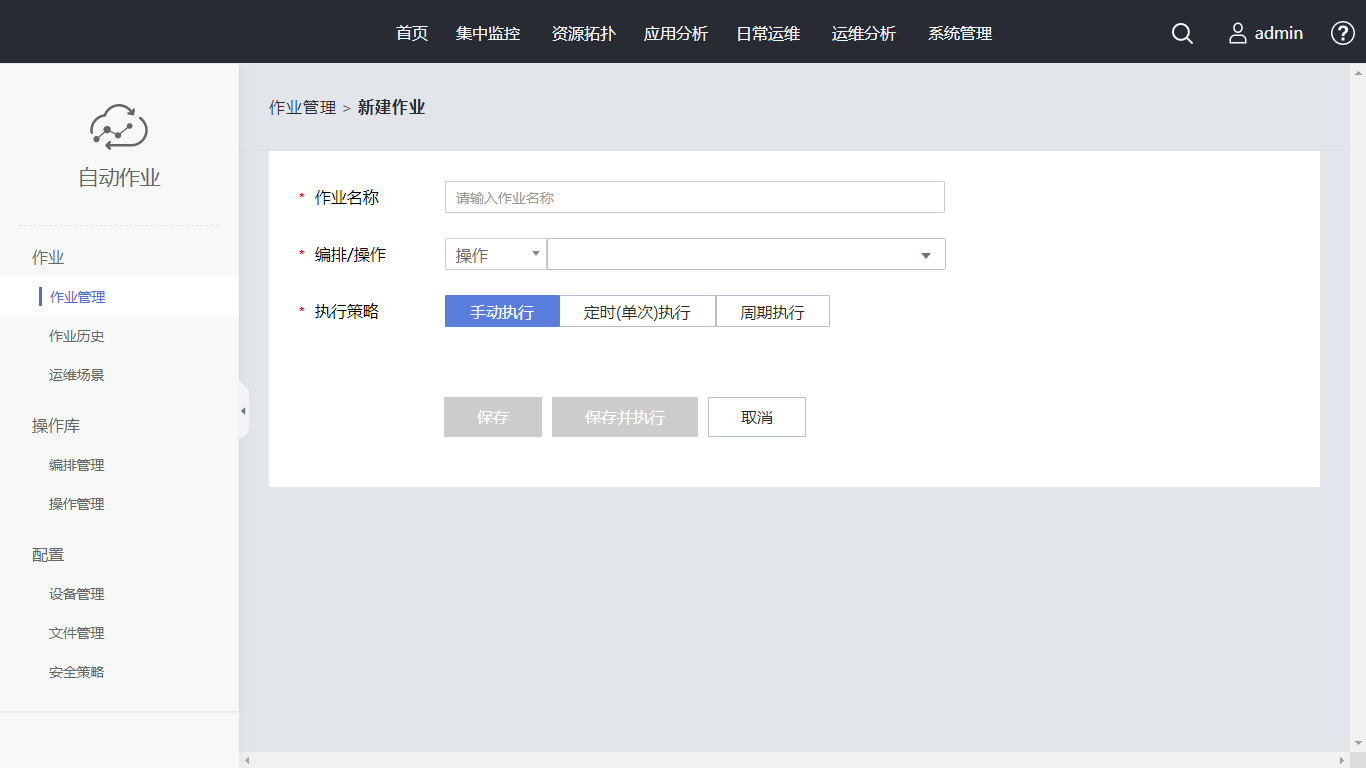
Task: Select 周期执行 execution strategy
Action: click(x=772, y=312)
